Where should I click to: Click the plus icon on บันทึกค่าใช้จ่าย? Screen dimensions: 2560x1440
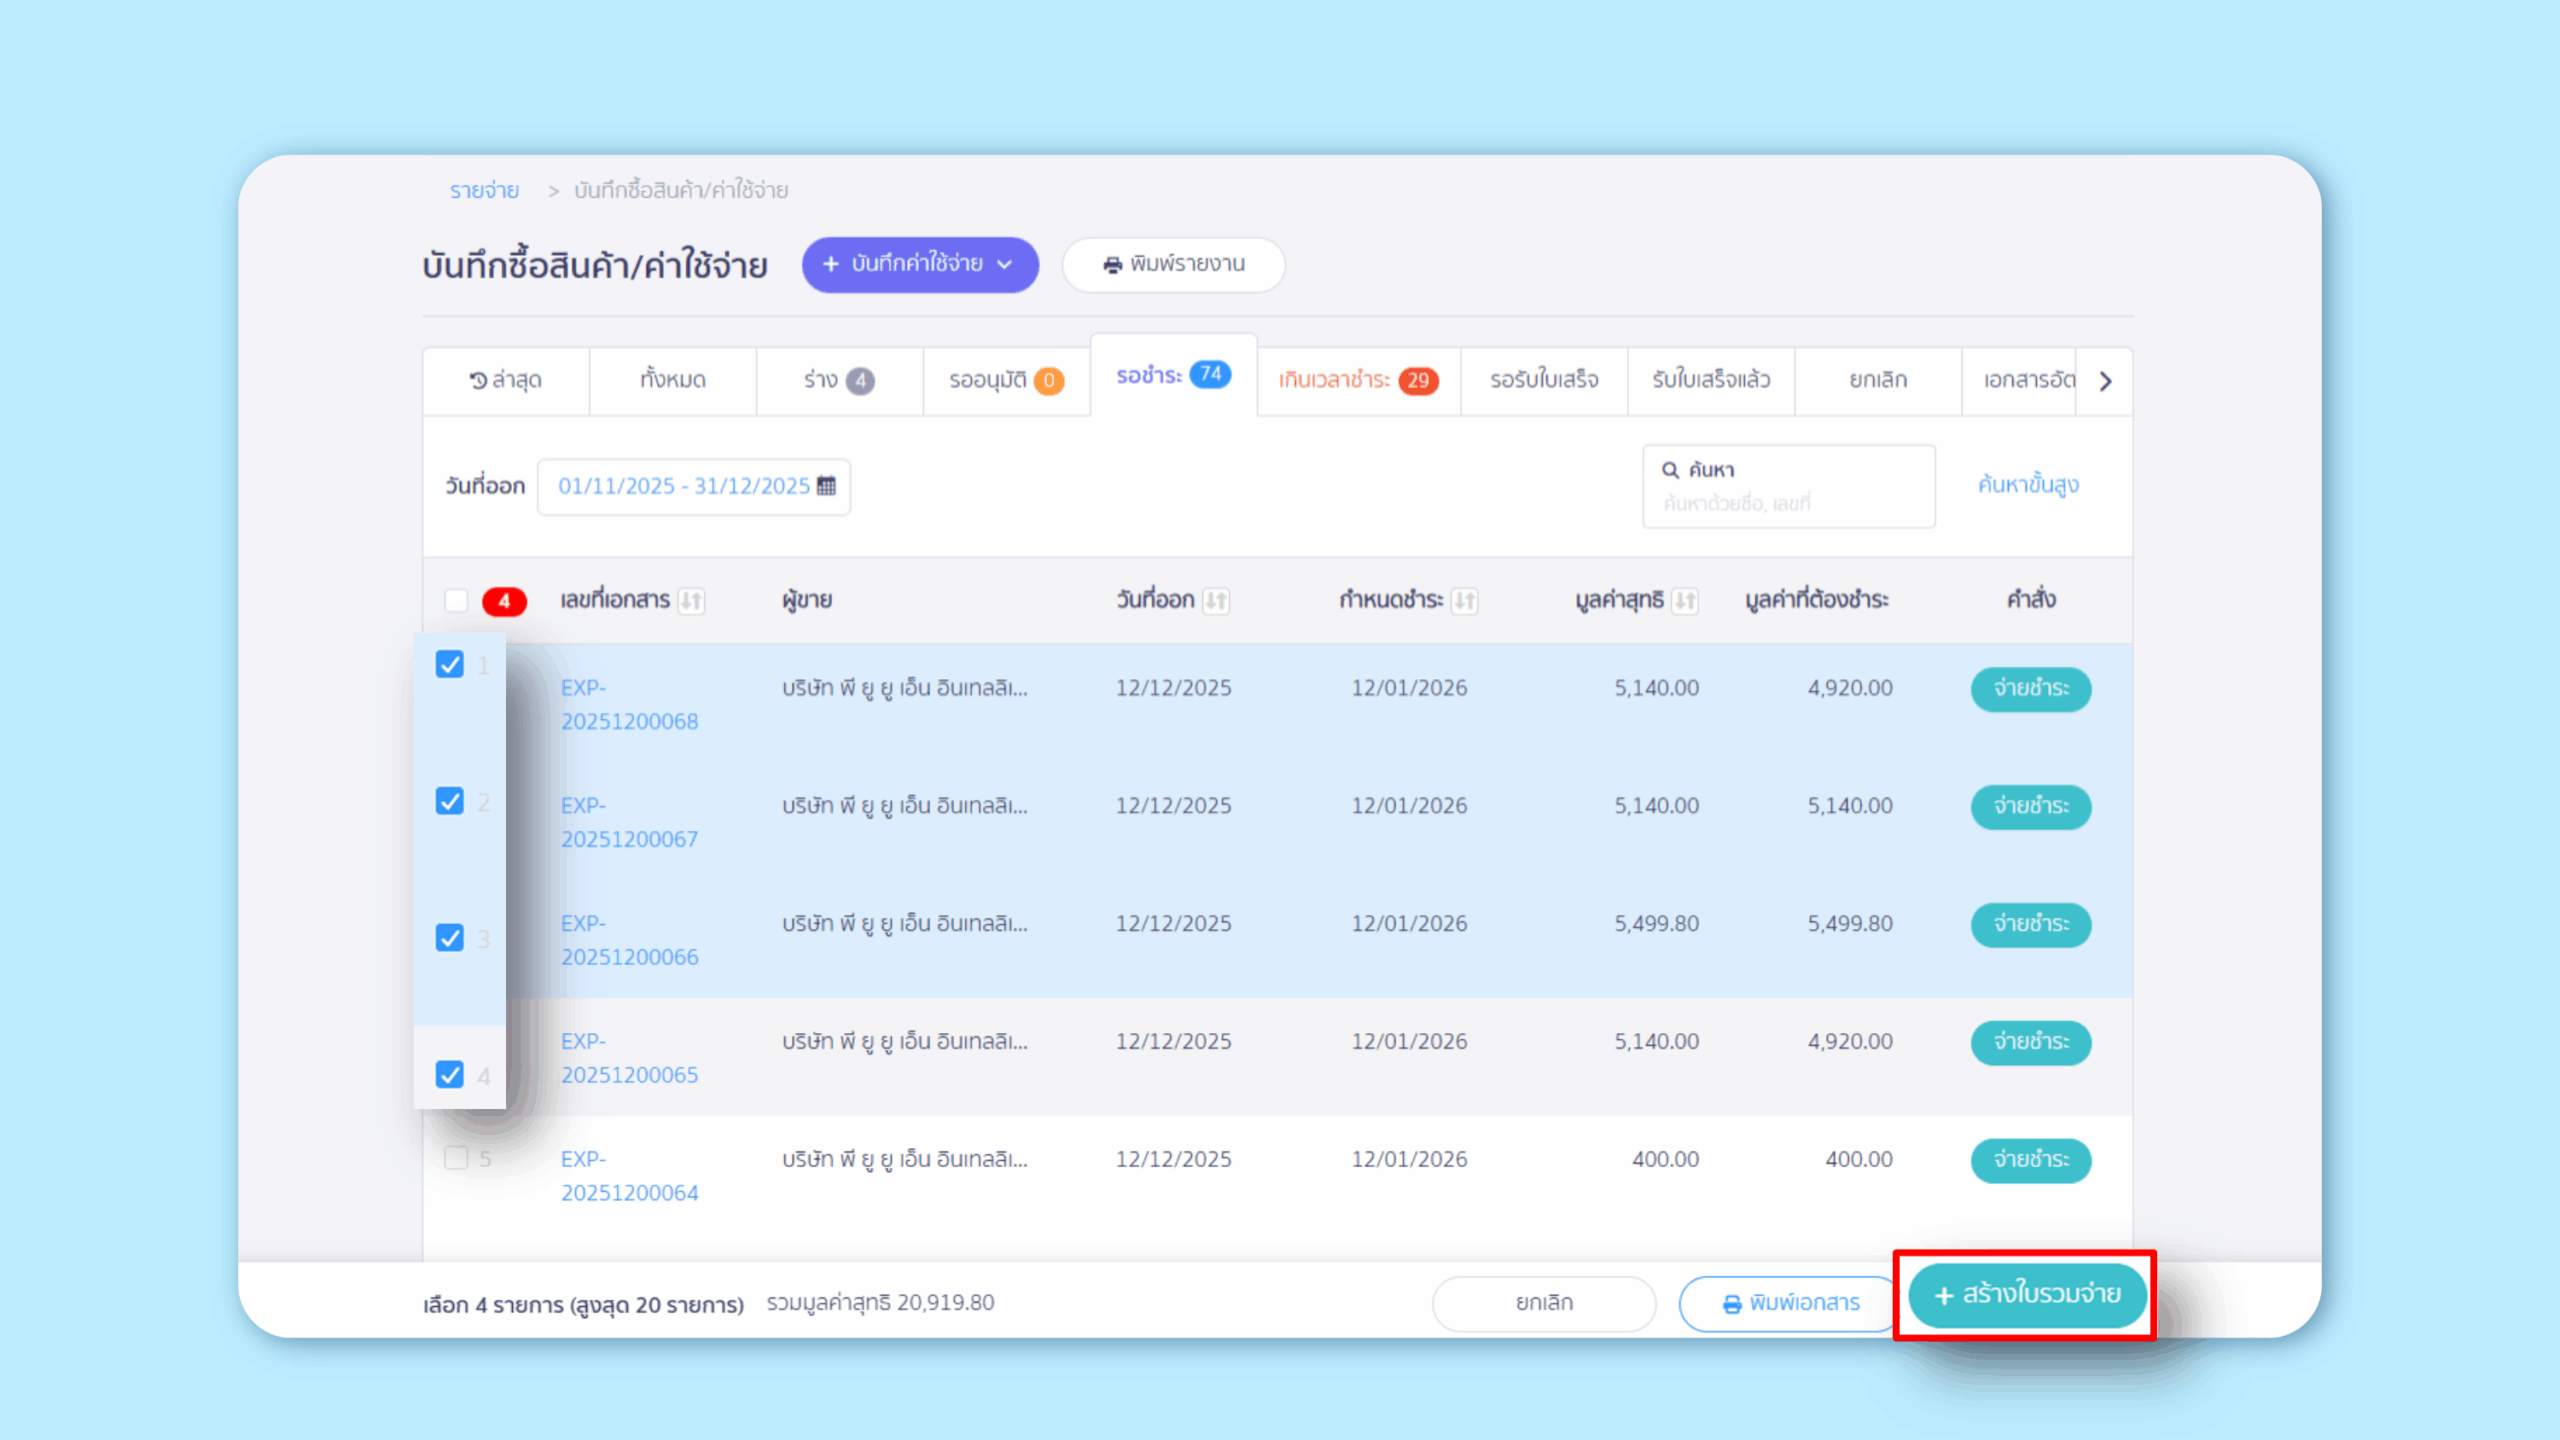[830, 264]
